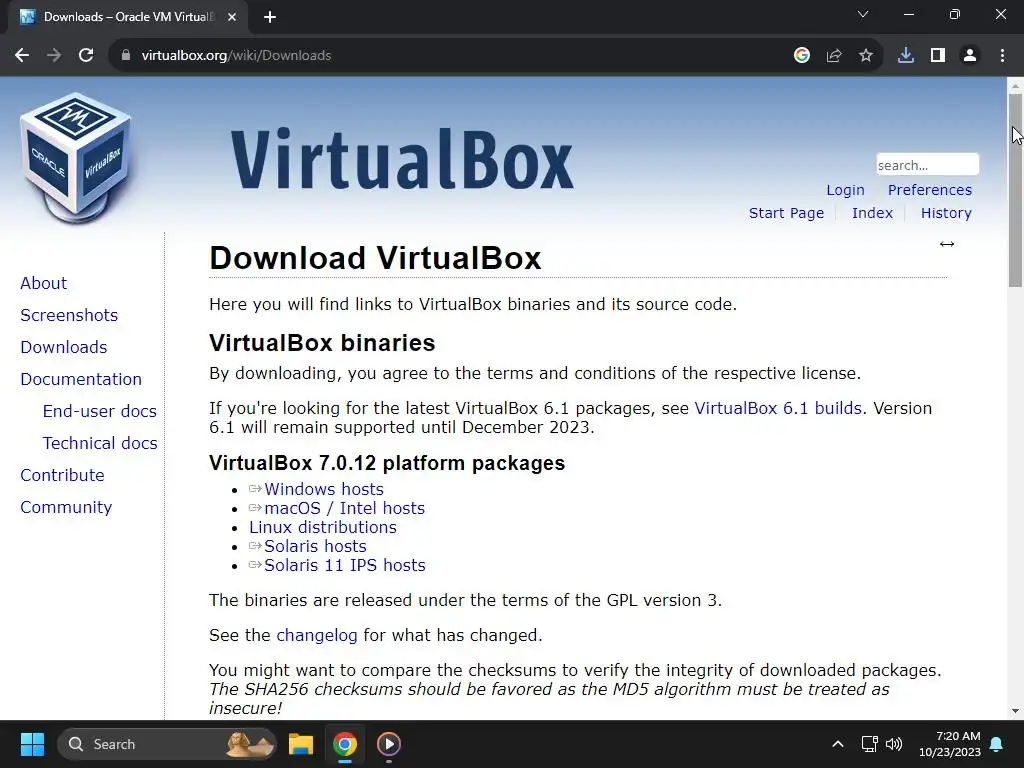
Task: Reload the page with refresh icon
Action: point(86,56)
